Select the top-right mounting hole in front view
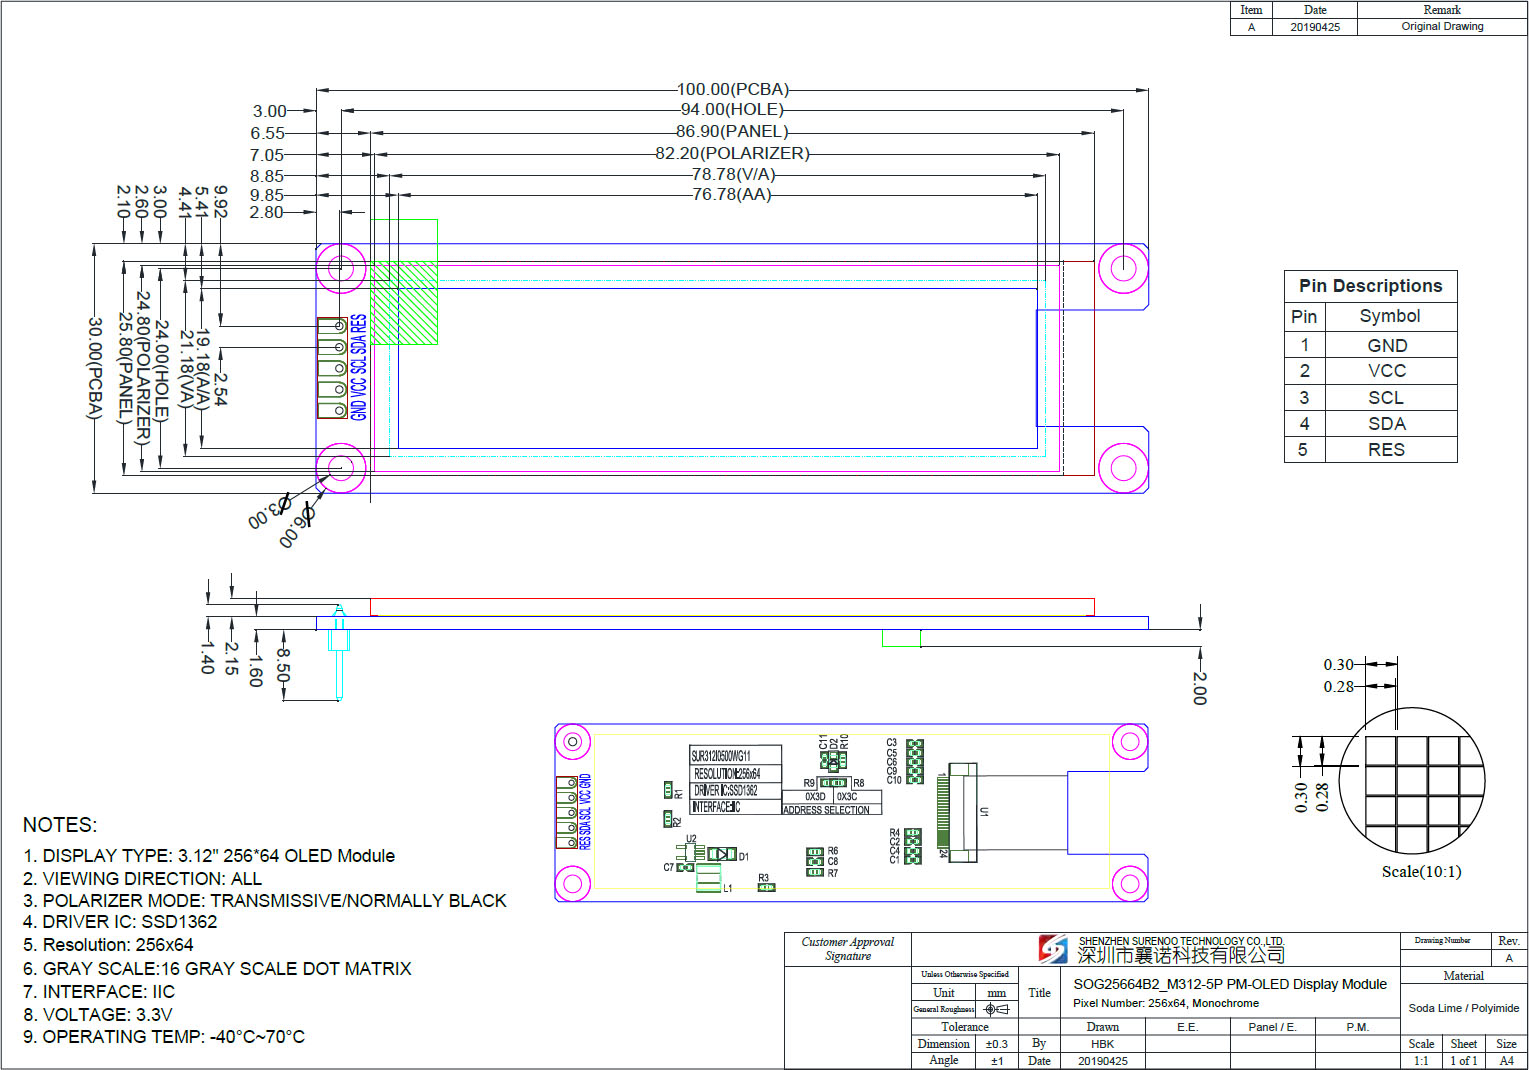 [x=1122, y=268]
